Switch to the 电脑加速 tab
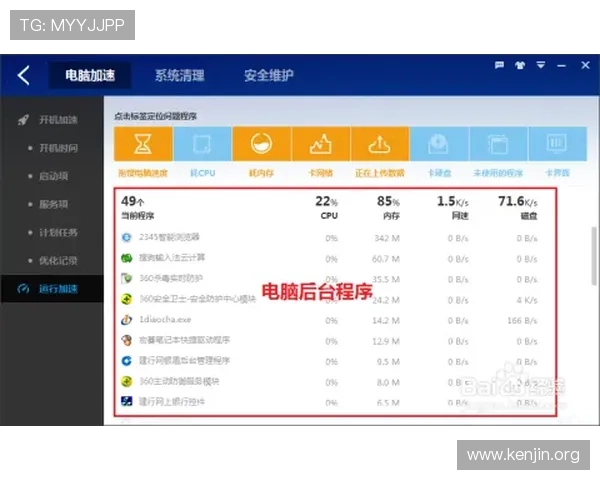The image size is (600, 480). (90, 75)
